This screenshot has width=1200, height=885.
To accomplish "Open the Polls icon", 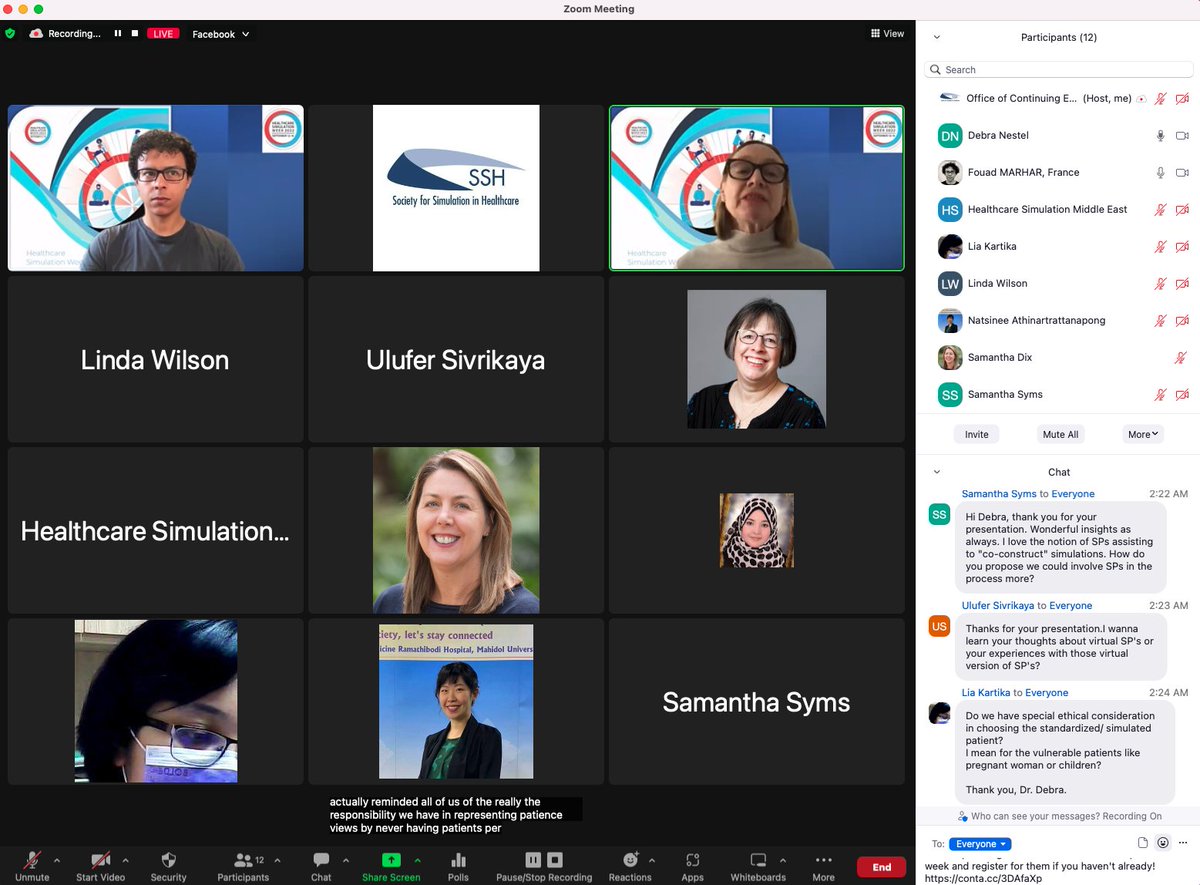I will [x=459, y=860].
